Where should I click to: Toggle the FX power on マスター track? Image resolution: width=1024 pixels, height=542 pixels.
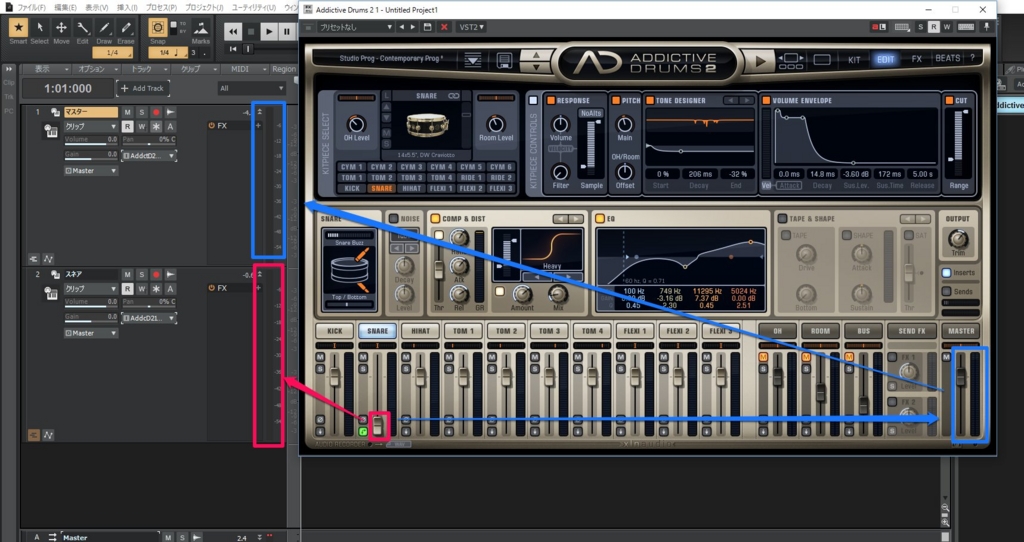tap(212, 125)
